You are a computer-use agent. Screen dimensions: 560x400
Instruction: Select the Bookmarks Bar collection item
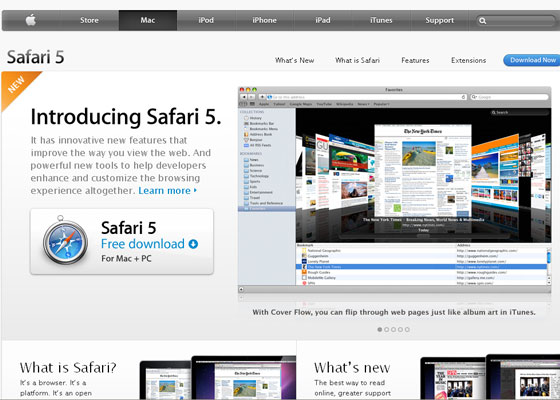click(259, 124)
